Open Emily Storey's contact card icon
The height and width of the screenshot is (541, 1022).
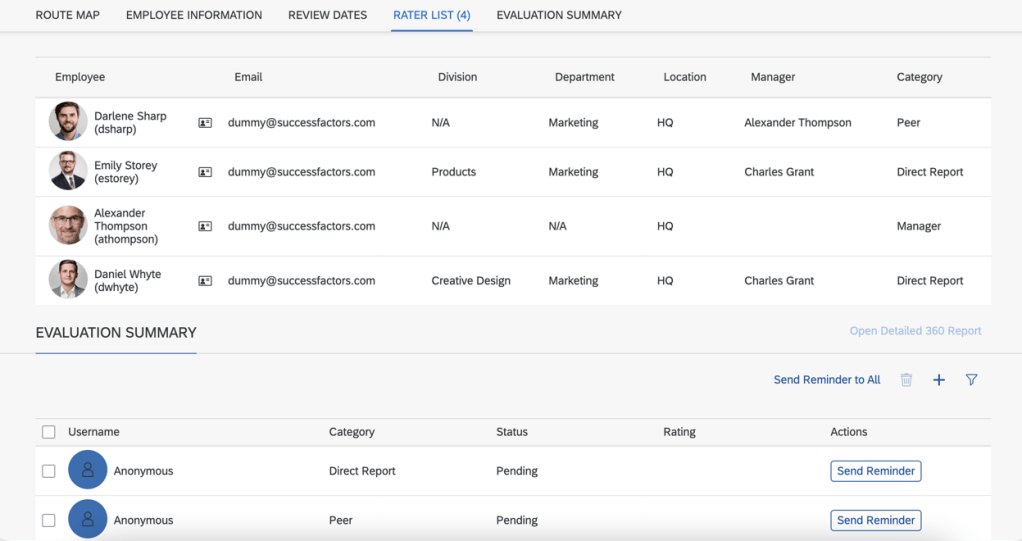pos(205,172)
